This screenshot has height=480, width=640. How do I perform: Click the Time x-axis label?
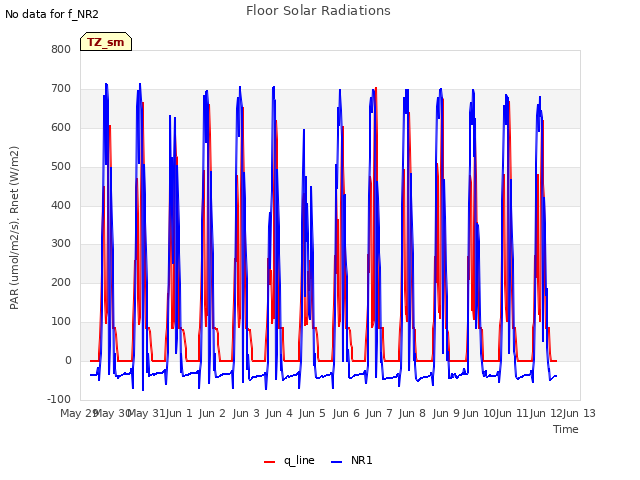[566, 429]
